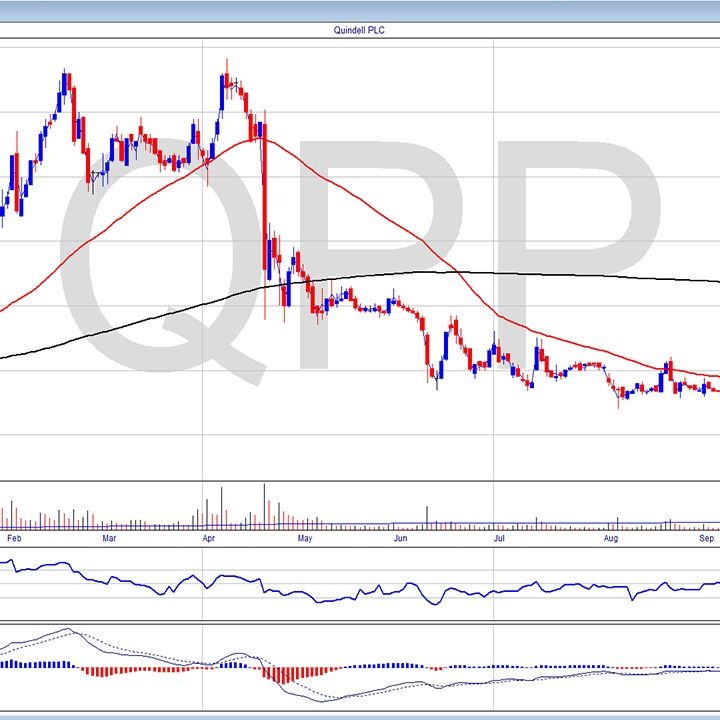Click the crest of the black moving average
The width and height of the screenshot is (720, 720).
point(425,272)
